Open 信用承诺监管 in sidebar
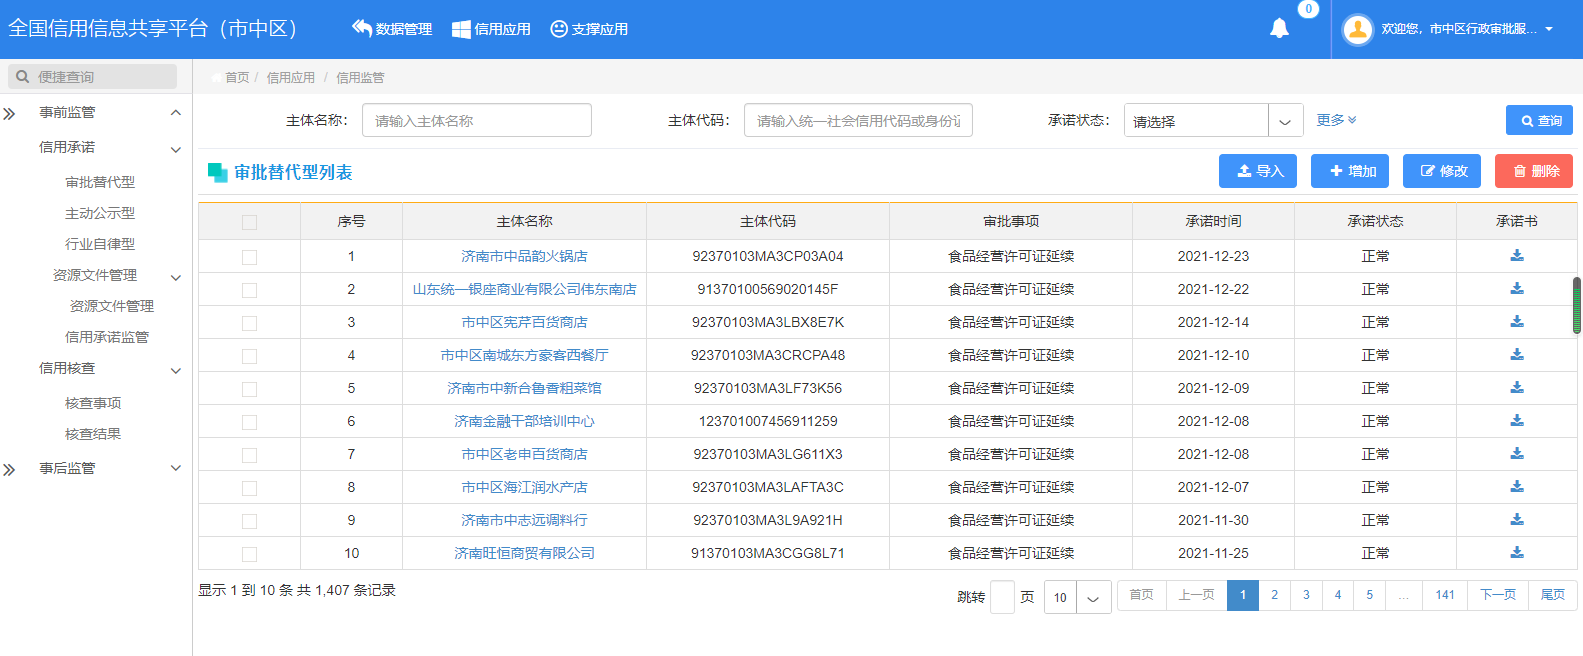 [107, 337]
